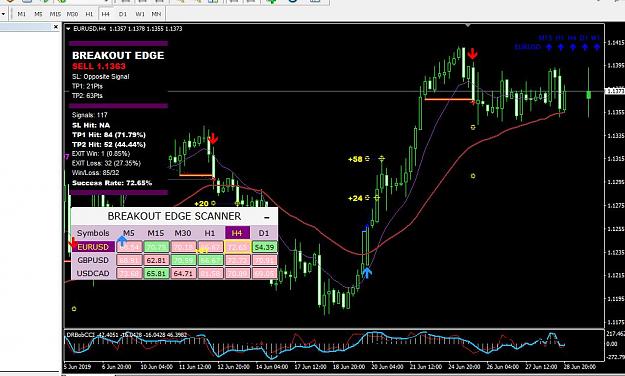Open USDCAD H1 scanner cell

[x=210, y=273]
